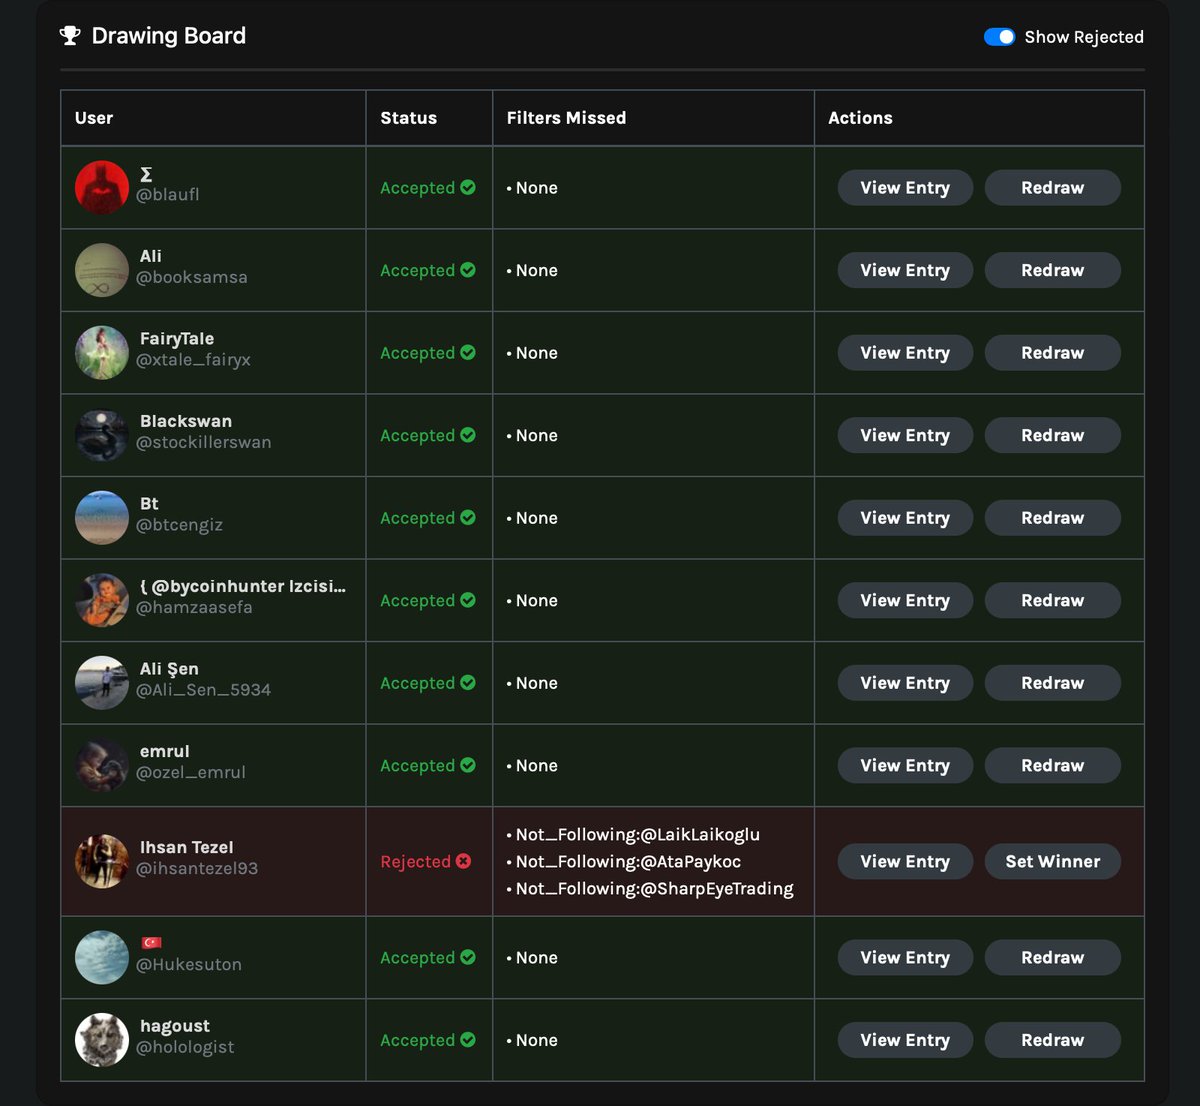Click the User column header
1200x1106 pixels.
pos(93,117)
